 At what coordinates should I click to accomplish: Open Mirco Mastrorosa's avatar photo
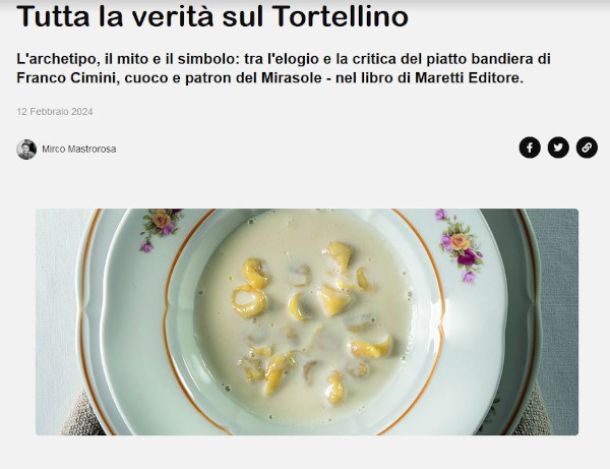[26, 149]
